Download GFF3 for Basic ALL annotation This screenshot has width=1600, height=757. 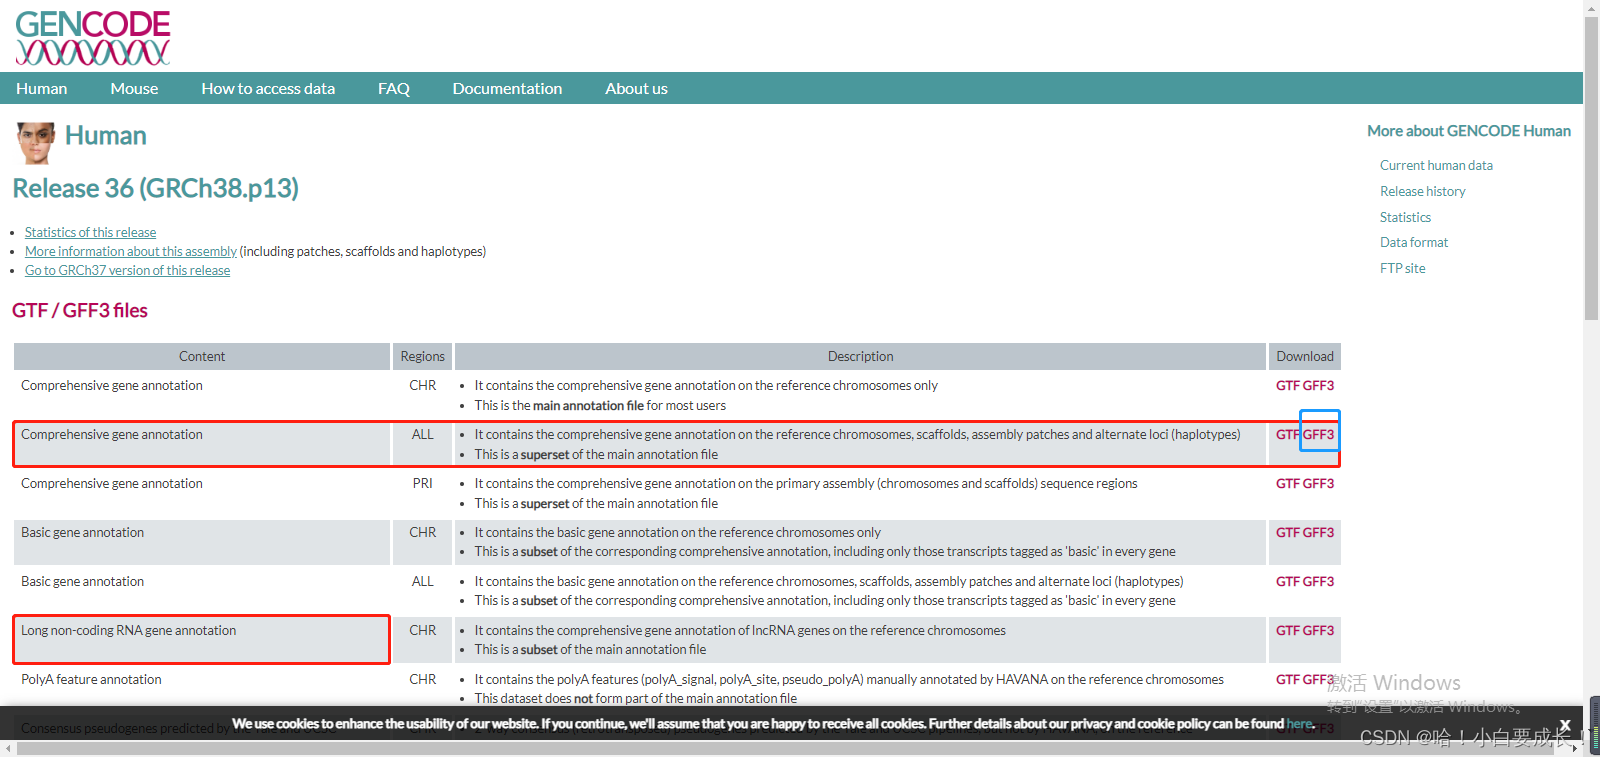point(1318,581)
